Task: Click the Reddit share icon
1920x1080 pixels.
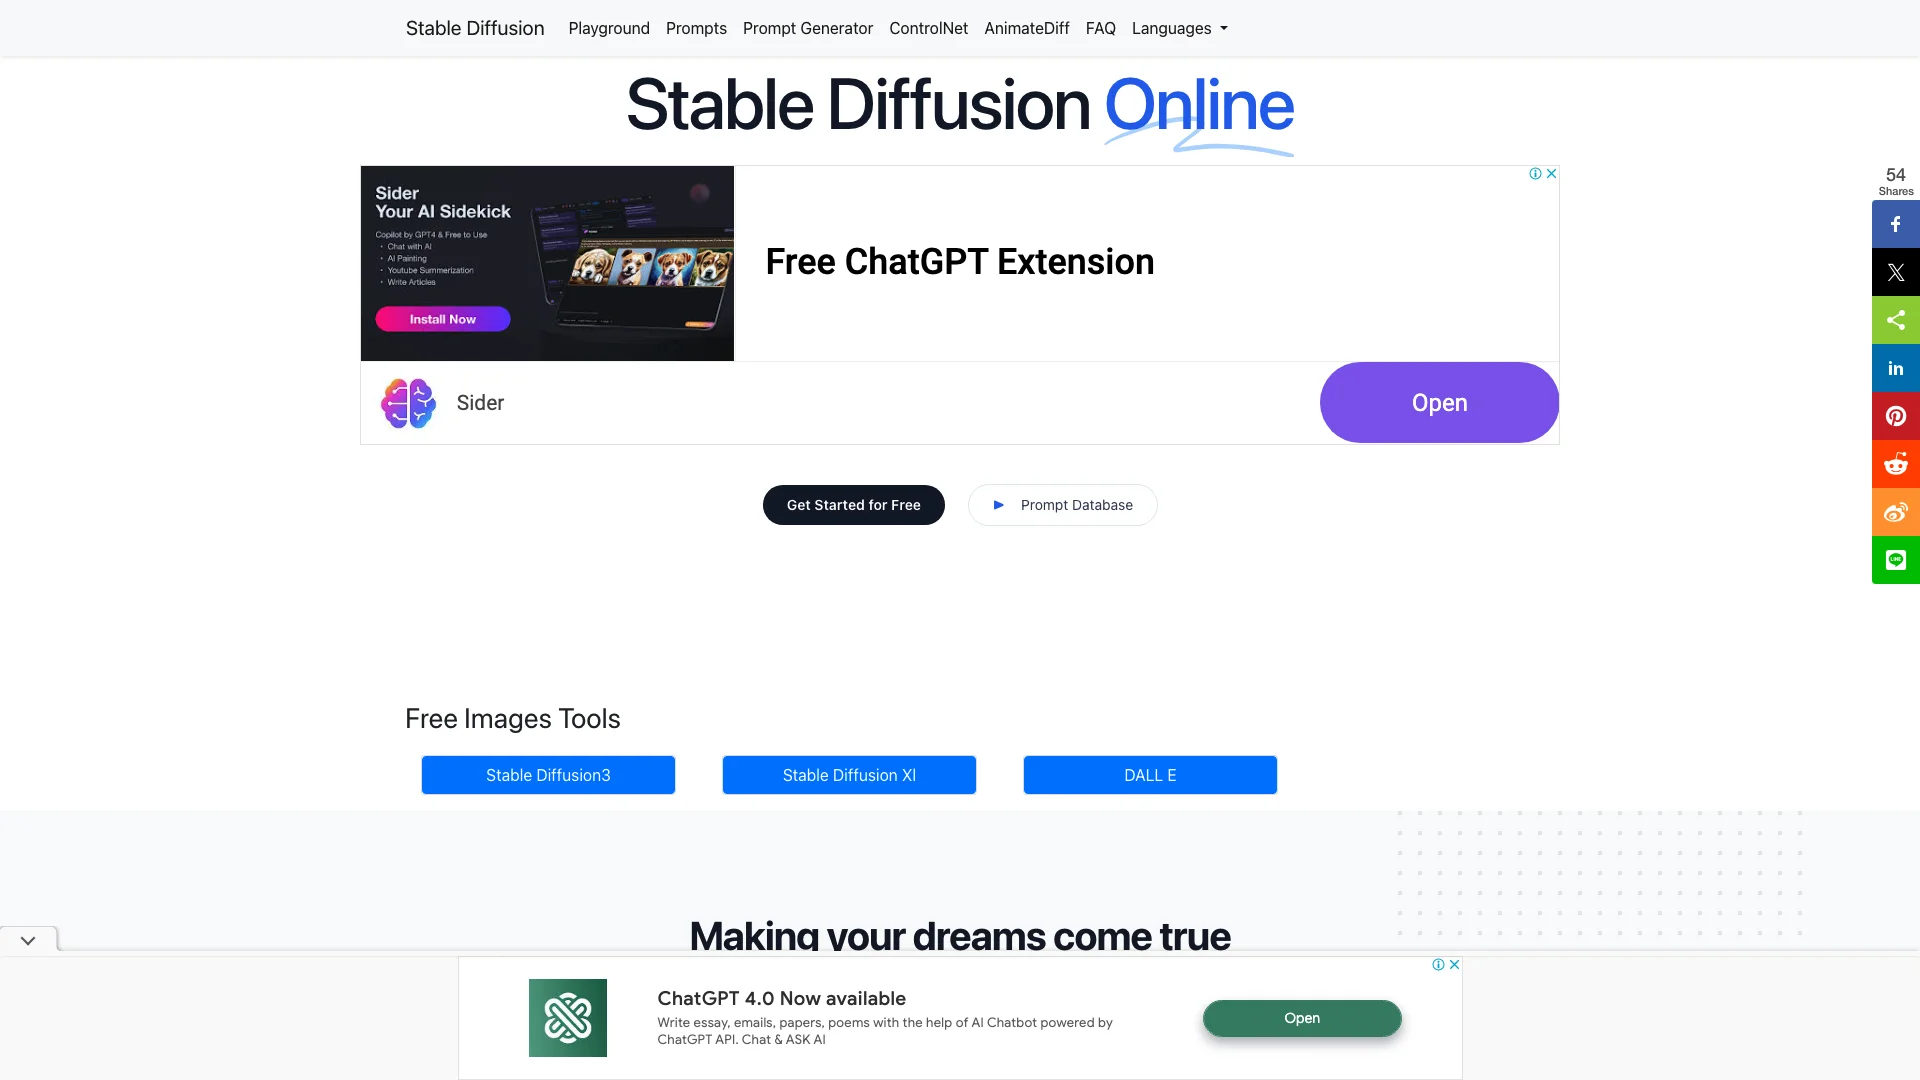Action: tap(1896, 463)
